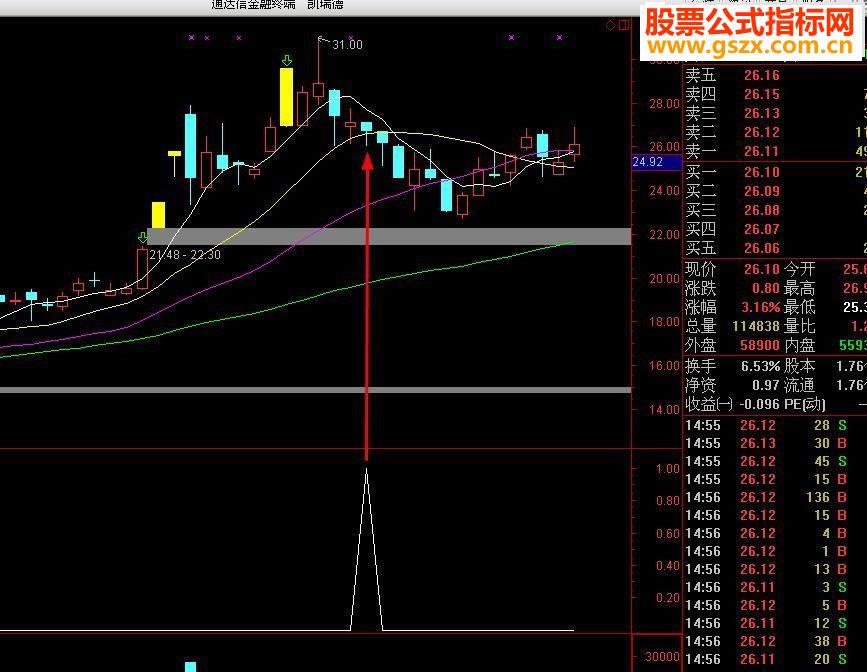
Task: Click the 买一 bid row at 26.10
Action: pyautogui.click(x=775, y=172)
